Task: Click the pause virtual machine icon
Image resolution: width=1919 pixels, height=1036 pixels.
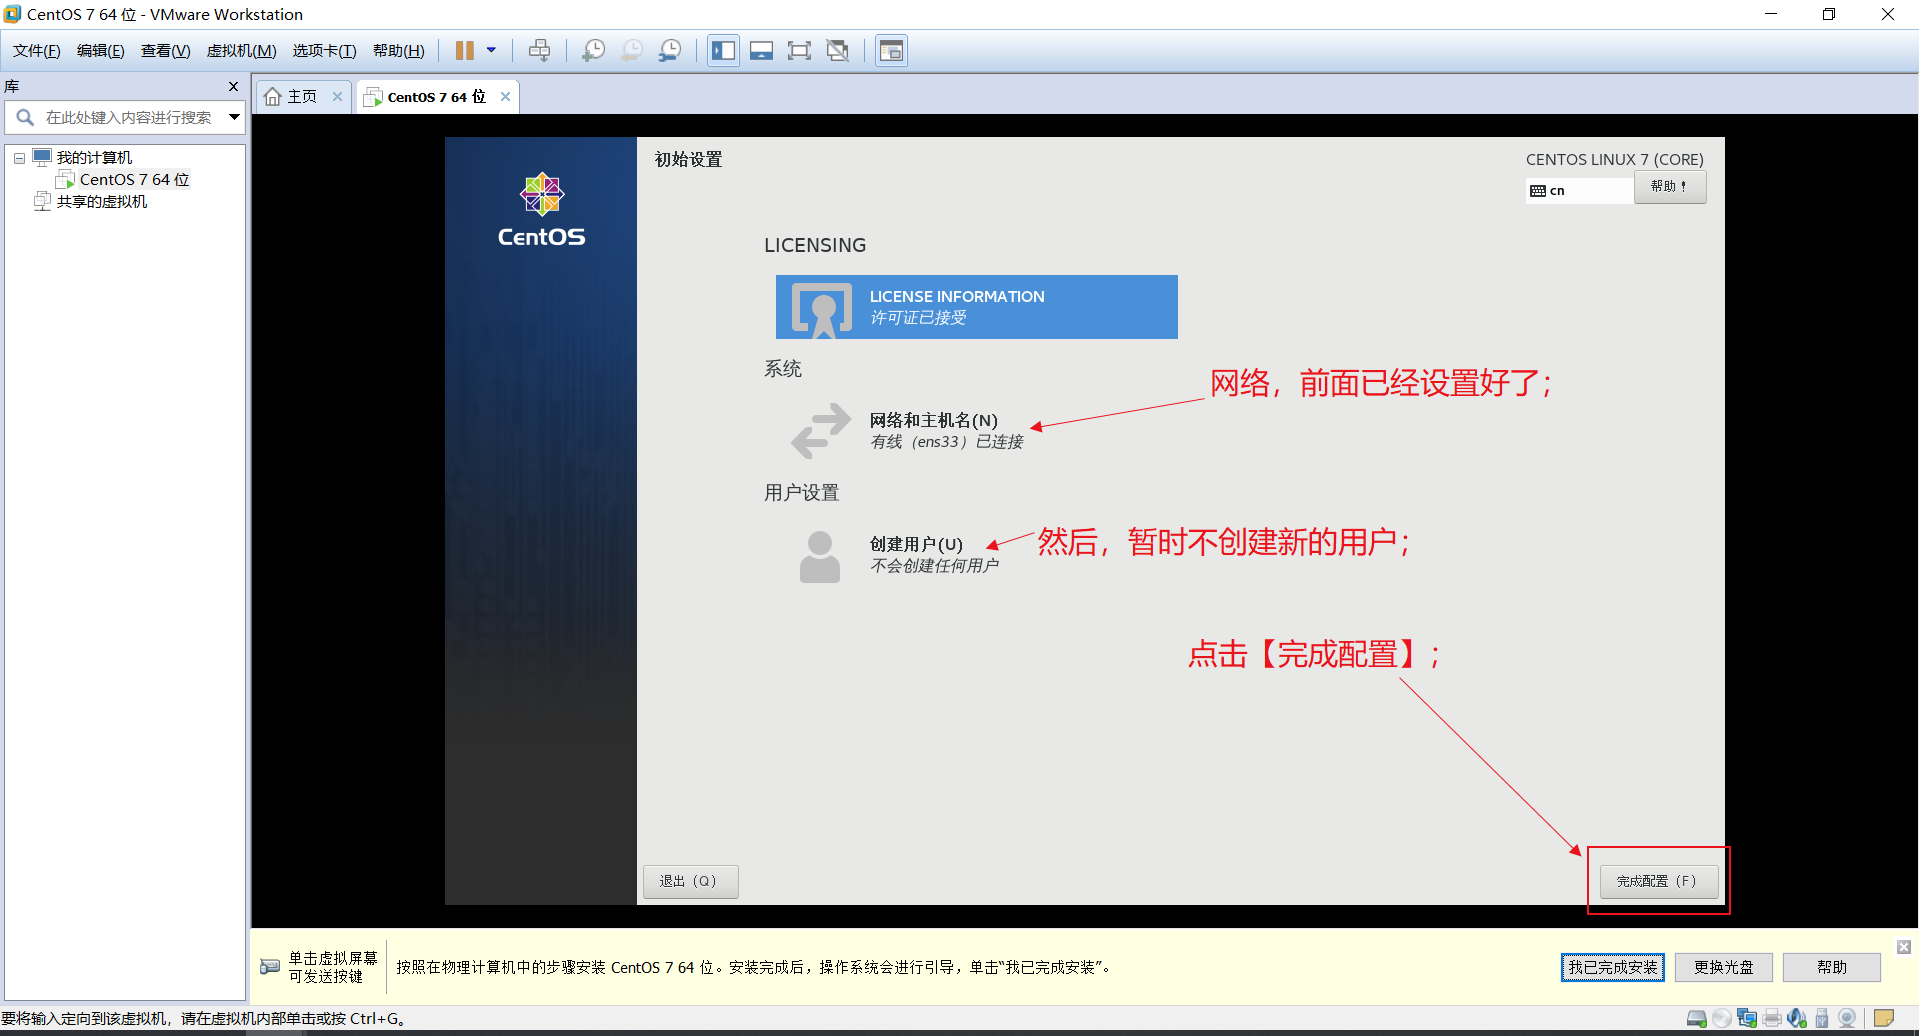Action: pos(465,51)
